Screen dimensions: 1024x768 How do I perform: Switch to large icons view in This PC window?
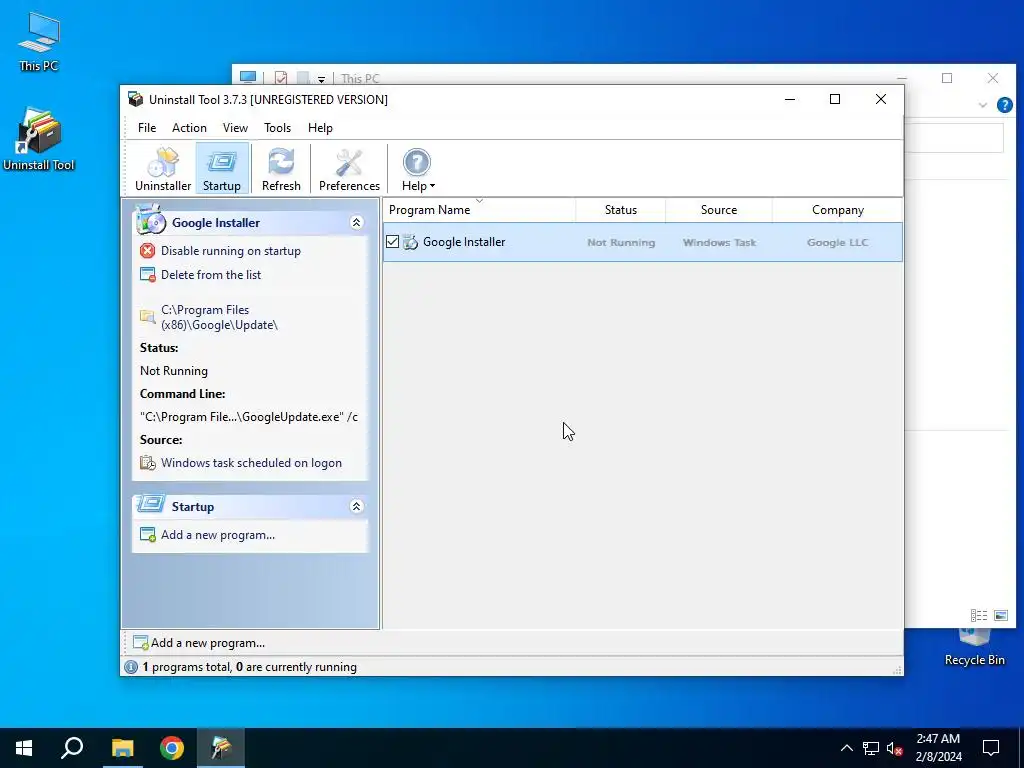[1000, 615]
